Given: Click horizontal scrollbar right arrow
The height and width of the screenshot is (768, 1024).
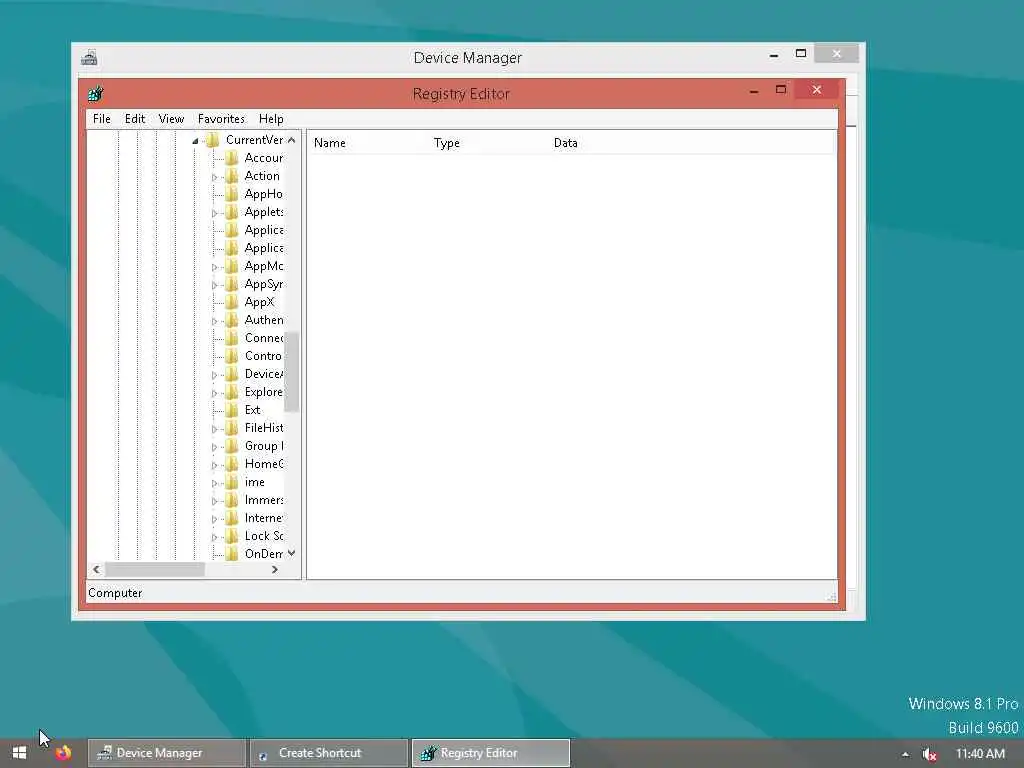Looking at the screenshot, I should [x=275, y=569].
